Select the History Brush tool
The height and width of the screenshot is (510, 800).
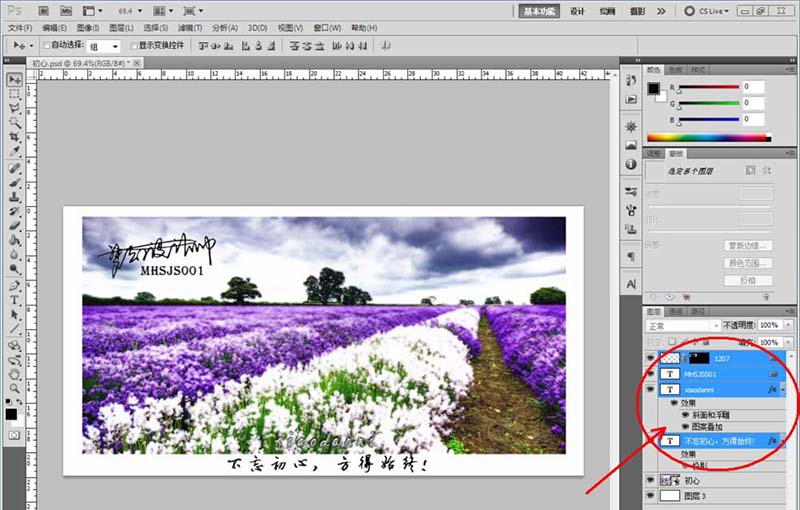pyautogui.click(x=14, y=211)
